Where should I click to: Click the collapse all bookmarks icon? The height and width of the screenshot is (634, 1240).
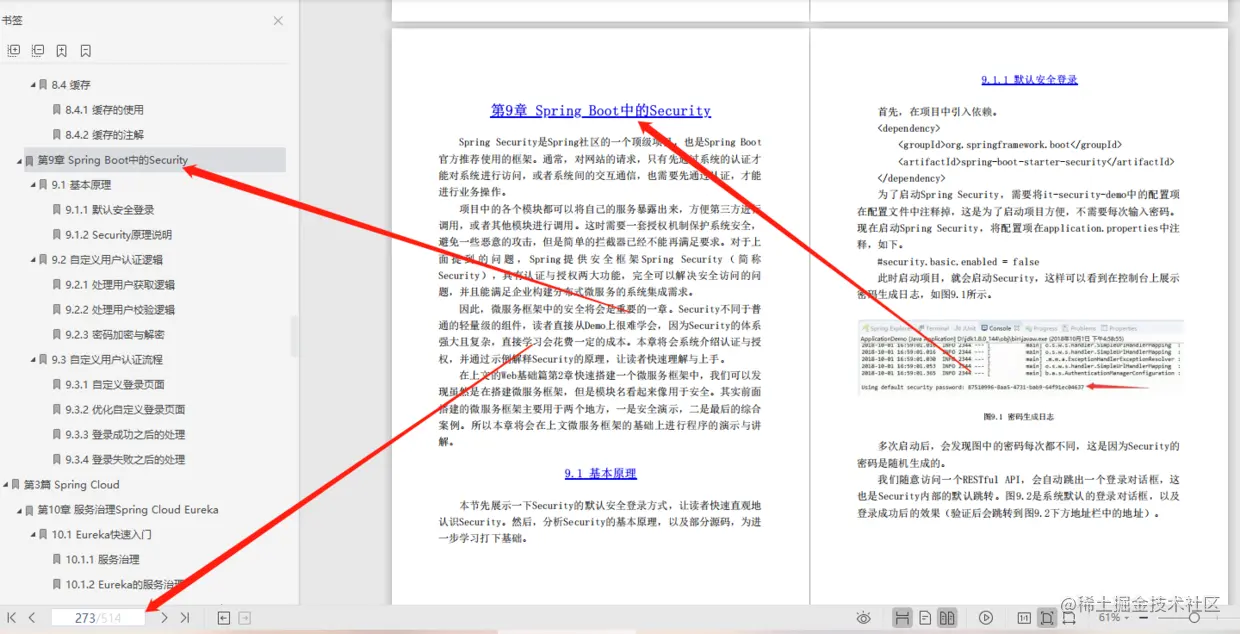tap(38, 50)
